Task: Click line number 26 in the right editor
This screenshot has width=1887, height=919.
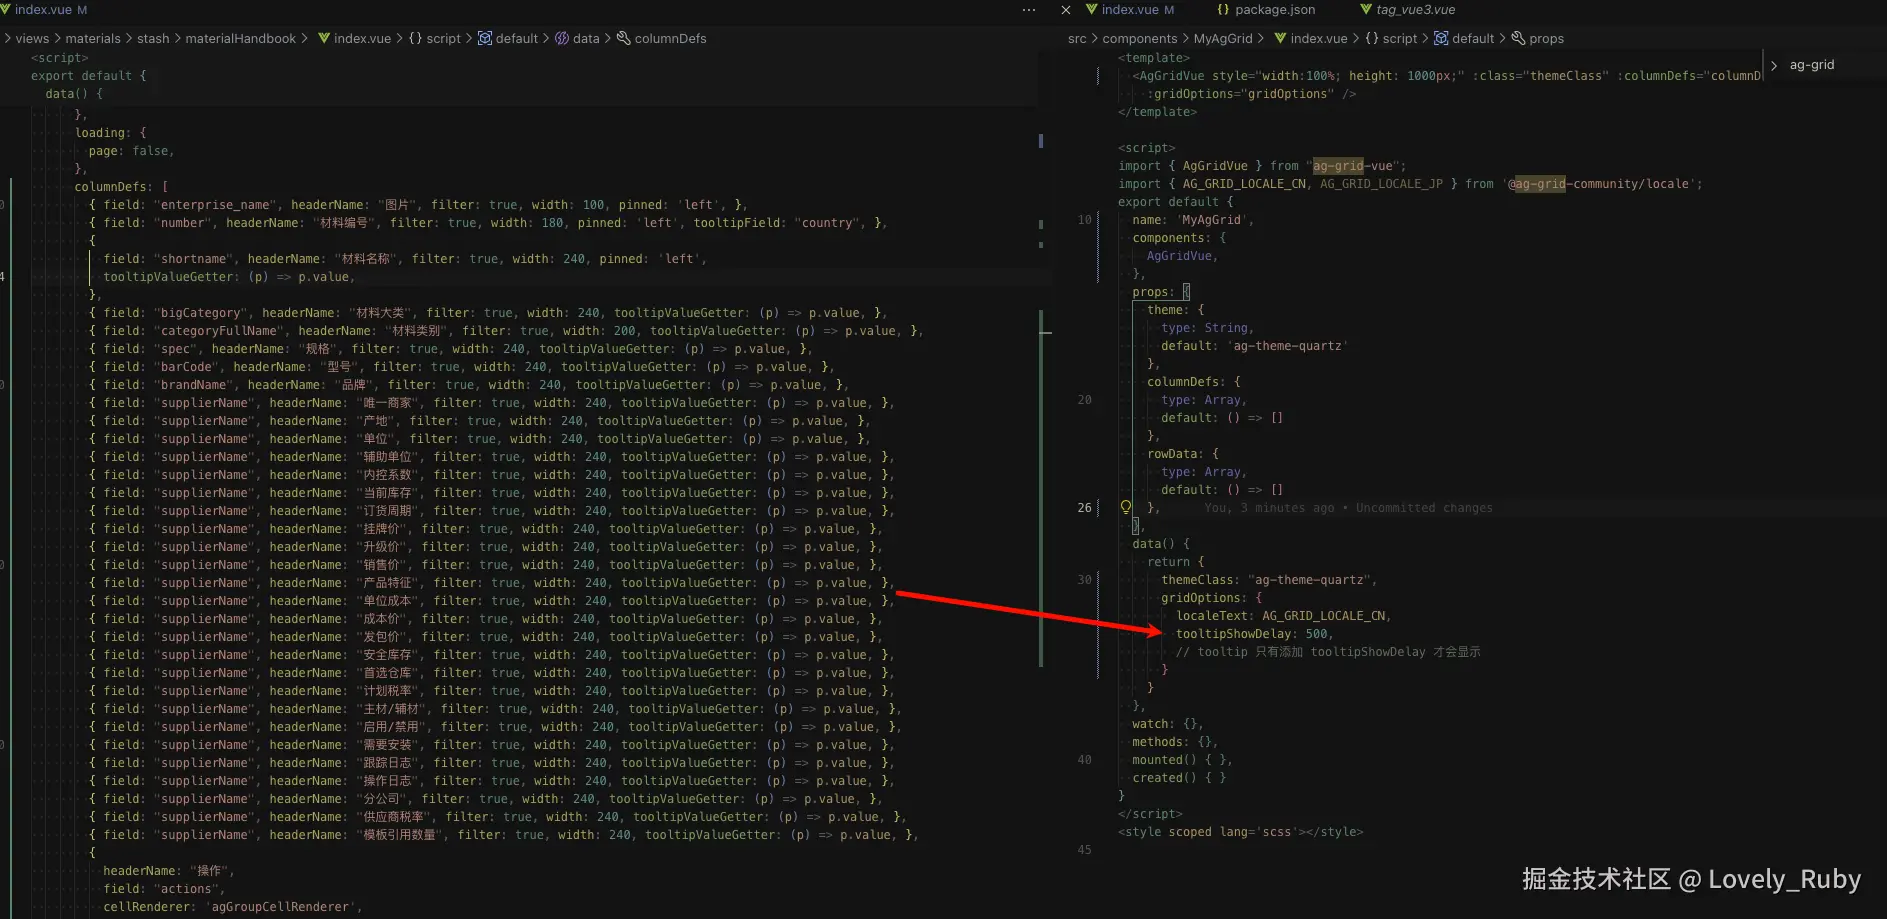Action: tap(1085, 508)
